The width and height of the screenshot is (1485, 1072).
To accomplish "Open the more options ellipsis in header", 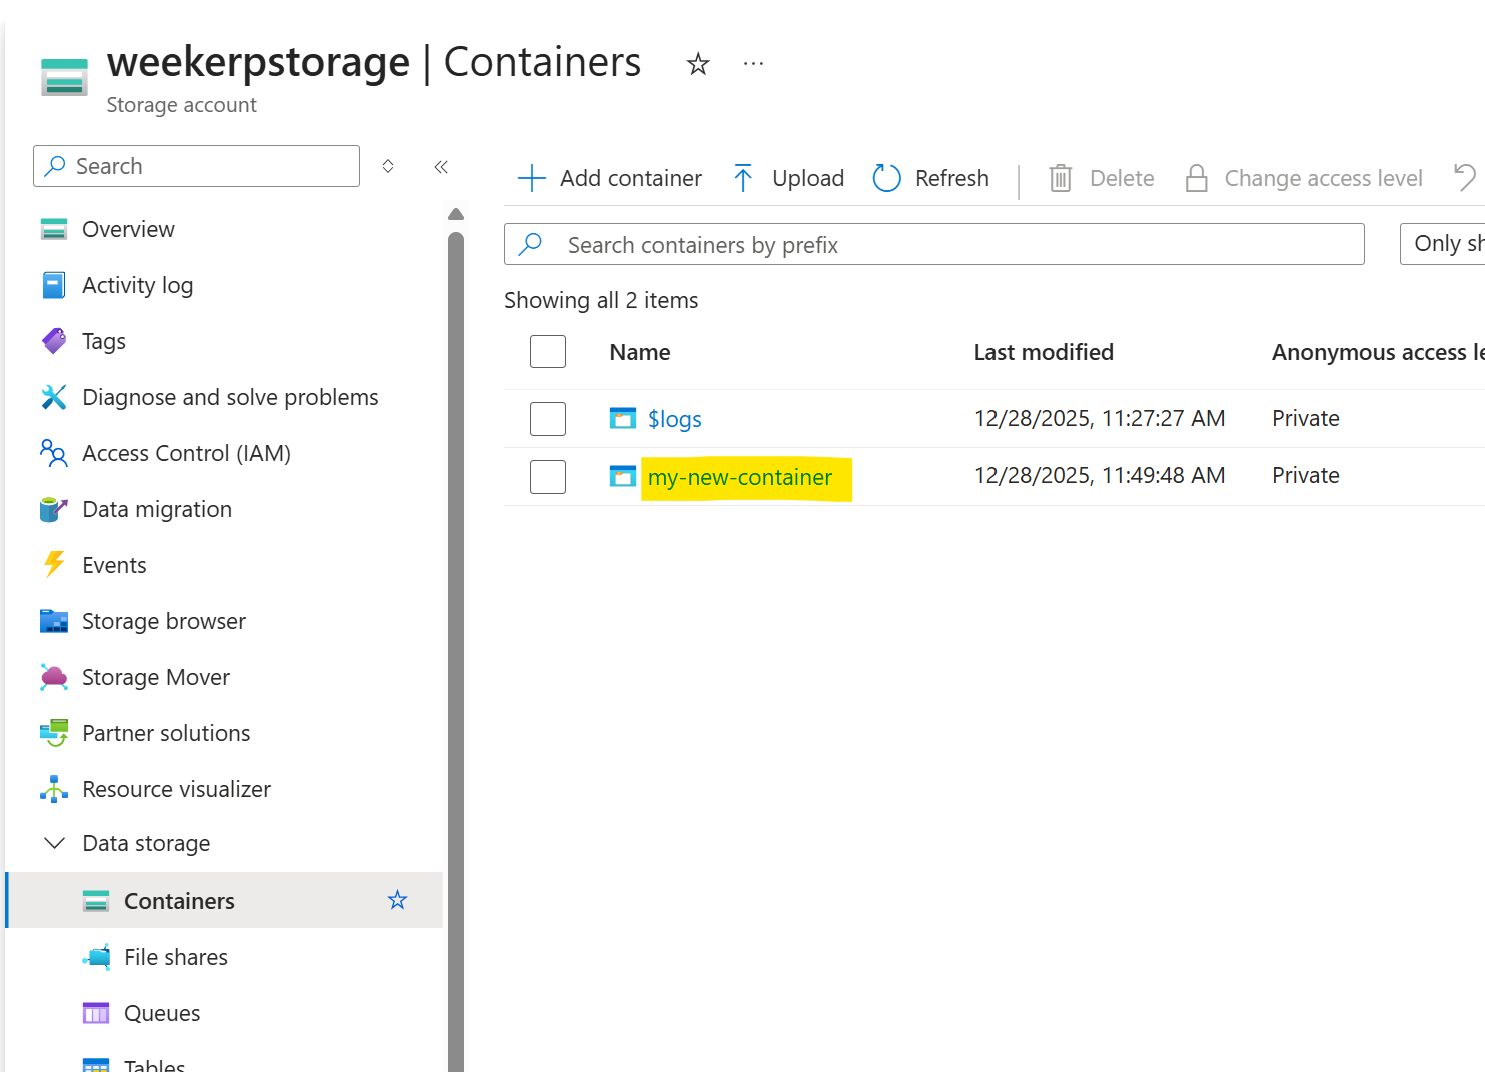I will 753,64.
